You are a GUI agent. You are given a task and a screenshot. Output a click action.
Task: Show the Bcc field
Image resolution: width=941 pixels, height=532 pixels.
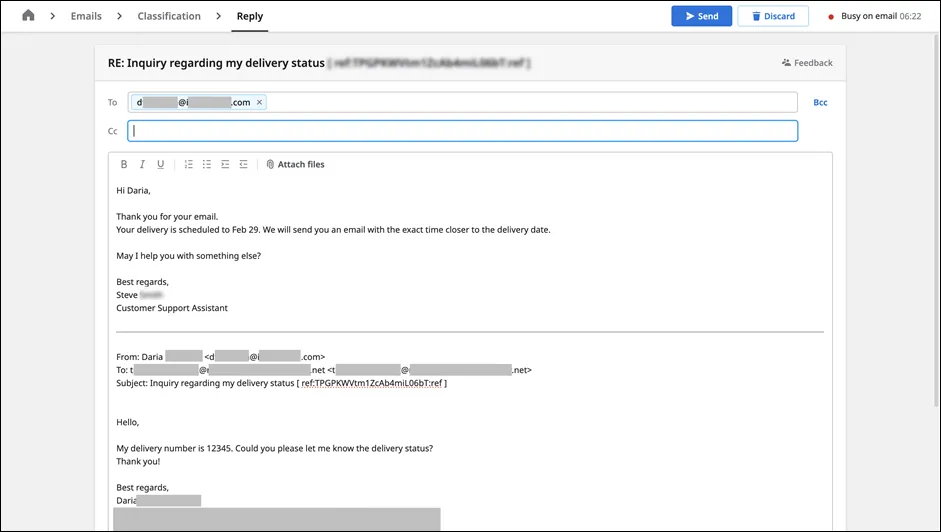820,102
